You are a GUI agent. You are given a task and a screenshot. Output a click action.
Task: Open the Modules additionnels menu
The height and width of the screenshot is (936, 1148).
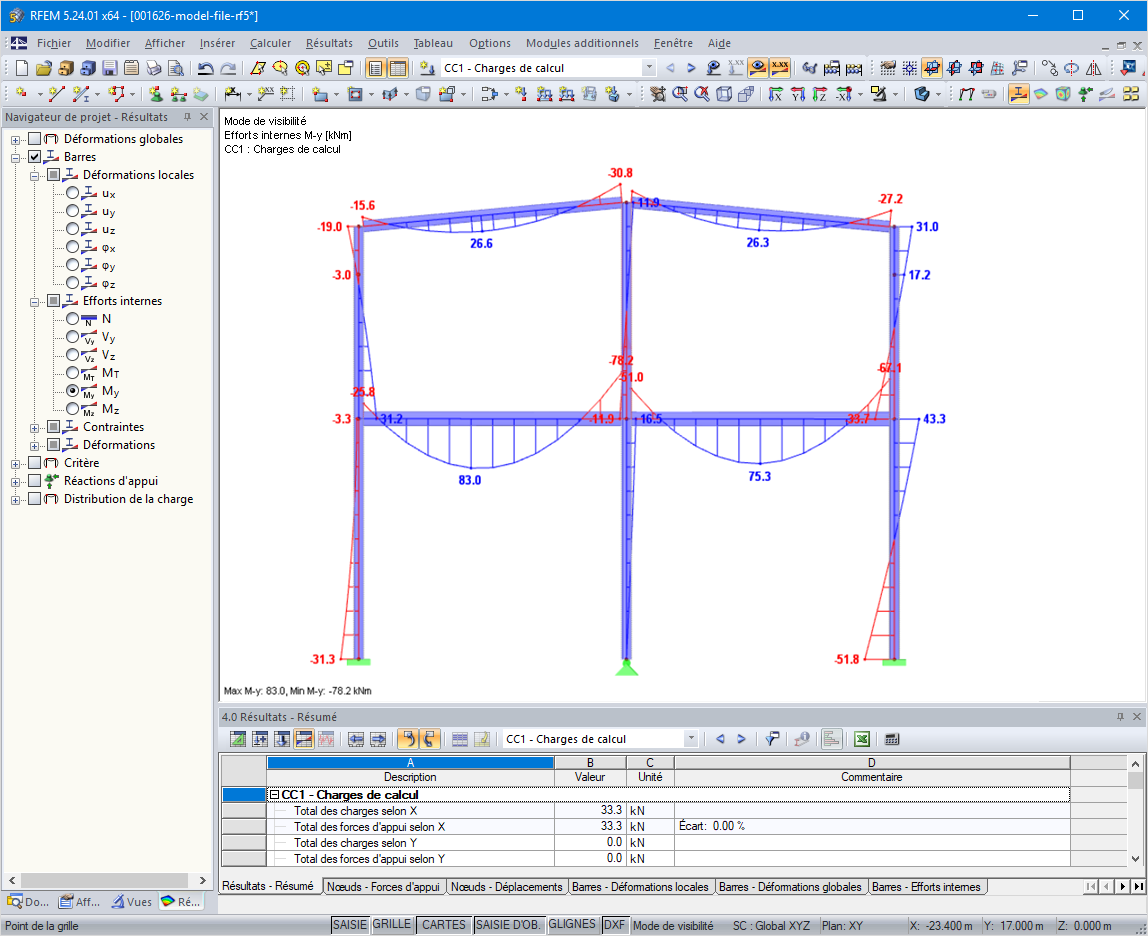click(x=582, y=43)
